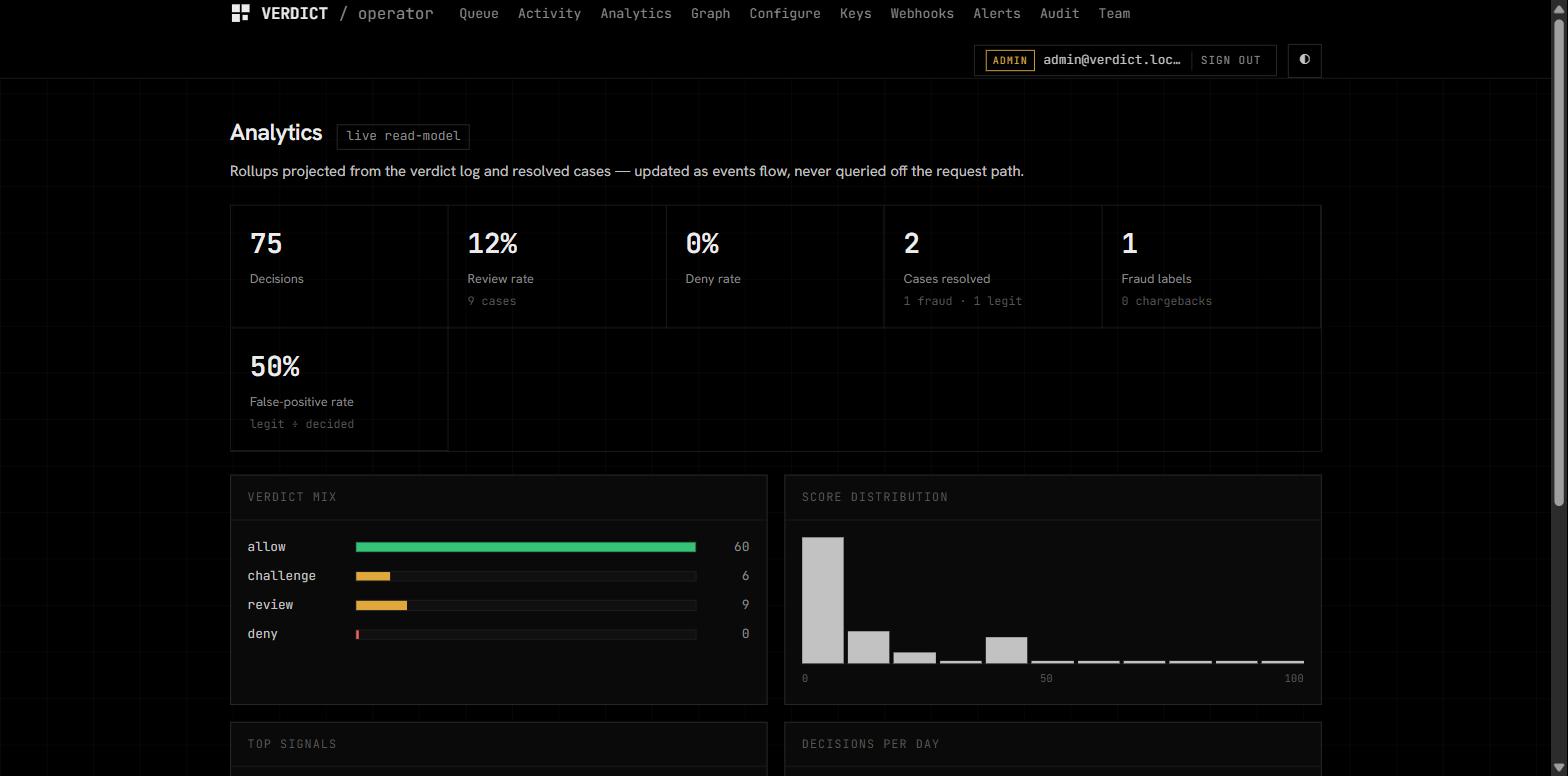Viewport: 1568px width, 776px height.
Task: Click the green allow bar
Action: pos(526,547)
